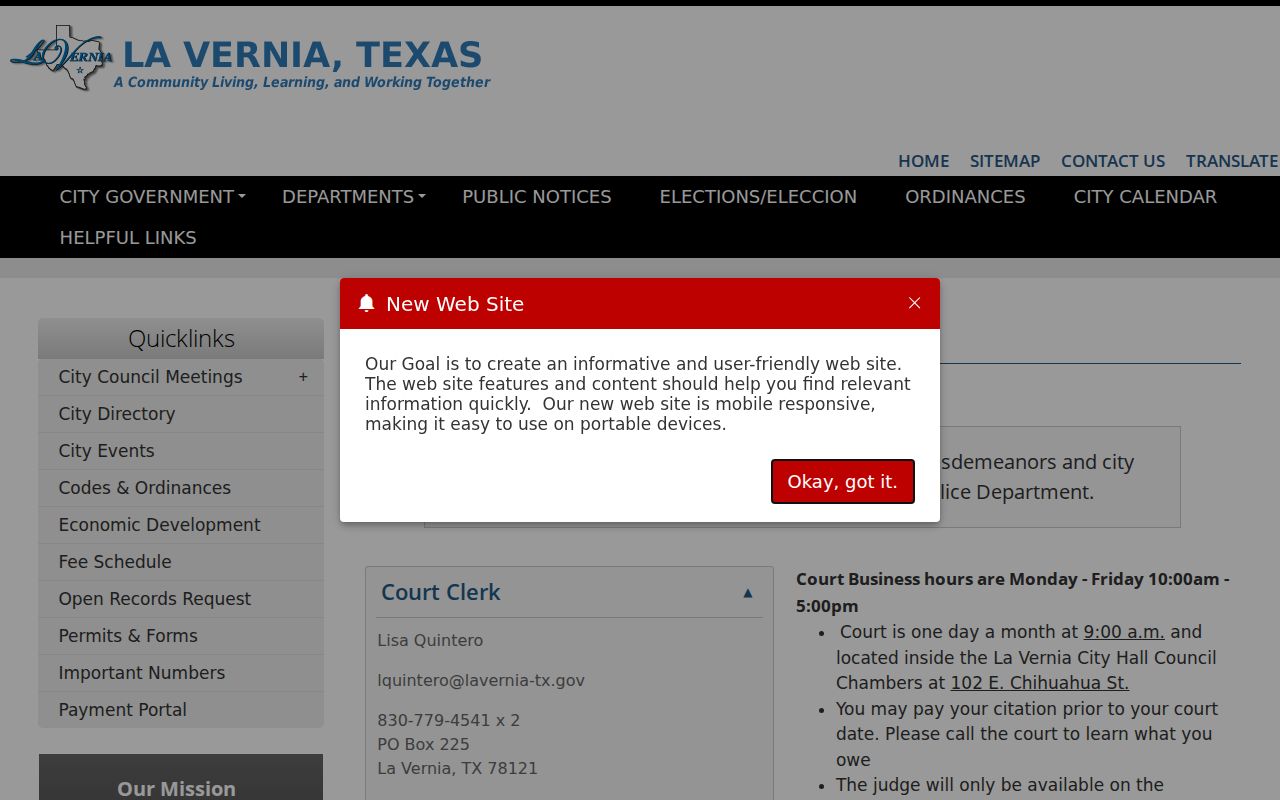The height and width of the screenshot is (800, 1280).
Task: Open the Contact Us link
Action: pos(1113,161)
